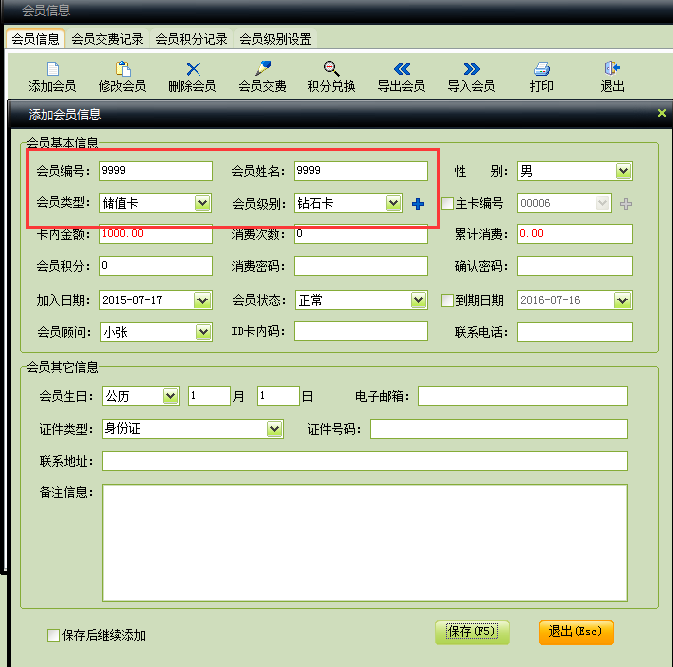673x667 pixels.
Task: Switch to the 会员积分记录 tab
Action: coord(191,39)
